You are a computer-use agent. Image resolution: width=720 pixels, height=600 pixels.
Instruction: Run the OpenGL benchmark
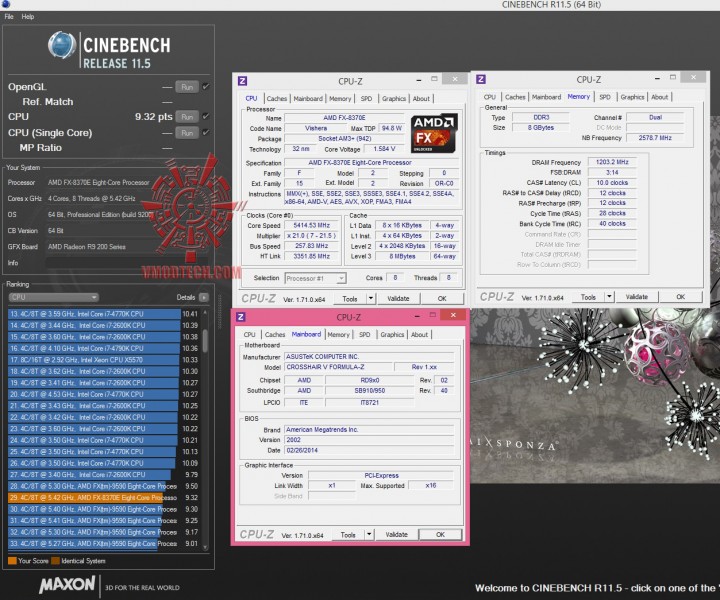[x=187, y=87]
